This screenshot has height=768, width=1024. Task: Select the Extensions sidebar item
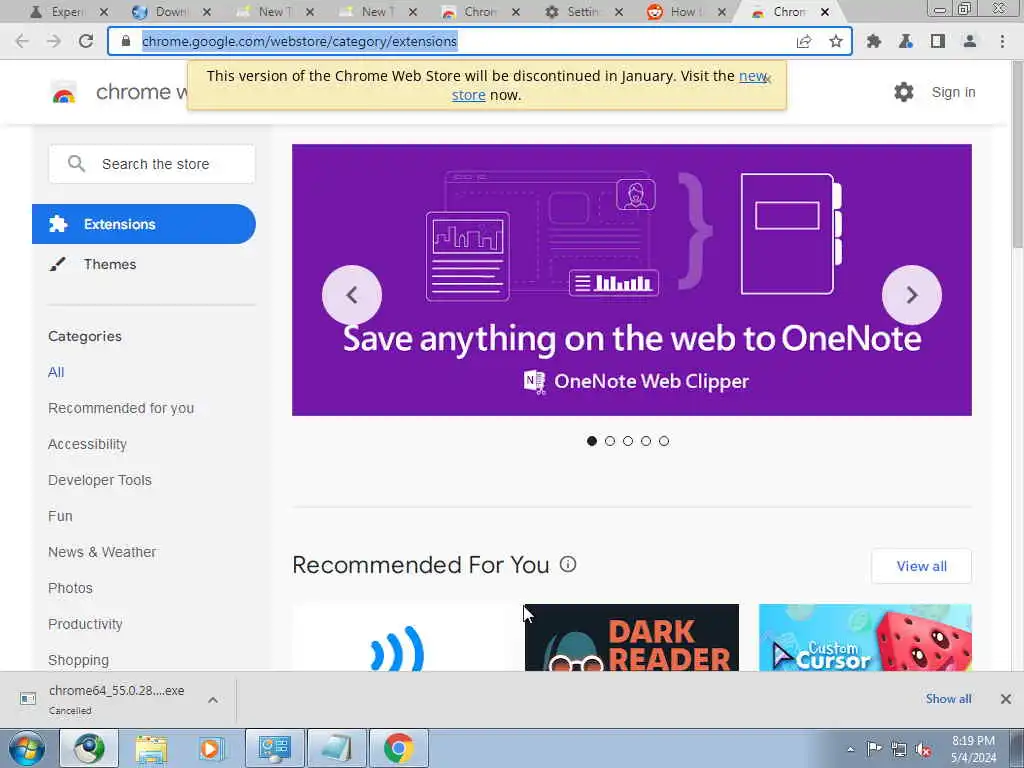[144, 224]
